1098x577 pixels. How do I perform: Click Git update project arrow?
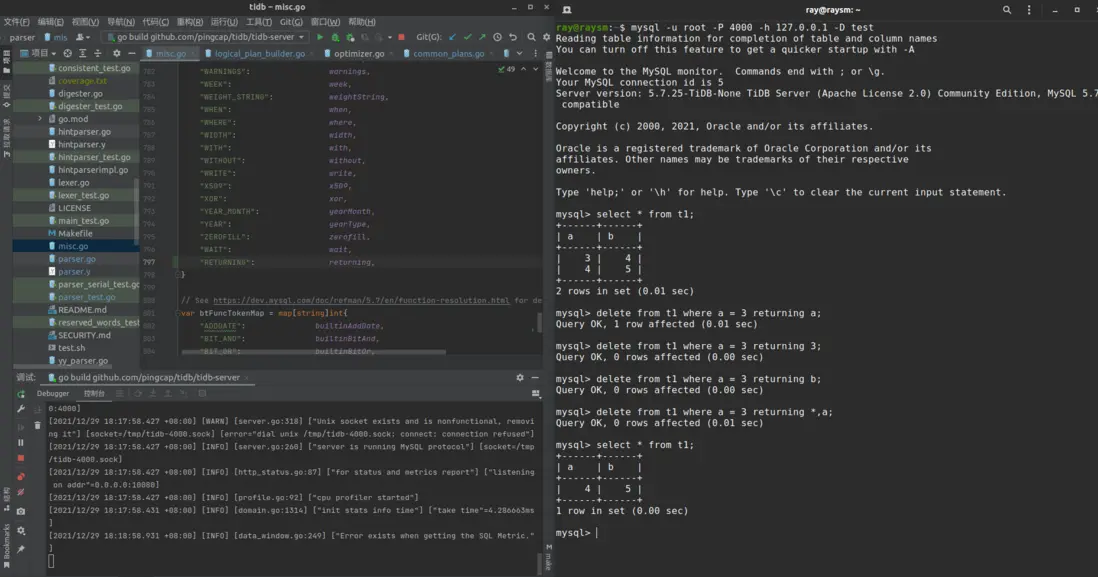click(452, 37)
